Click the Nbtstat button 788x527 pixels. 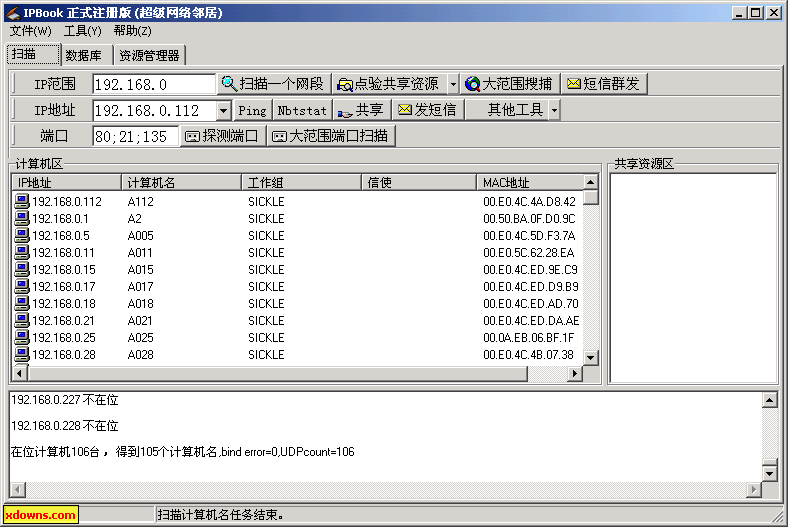[302, 110]
